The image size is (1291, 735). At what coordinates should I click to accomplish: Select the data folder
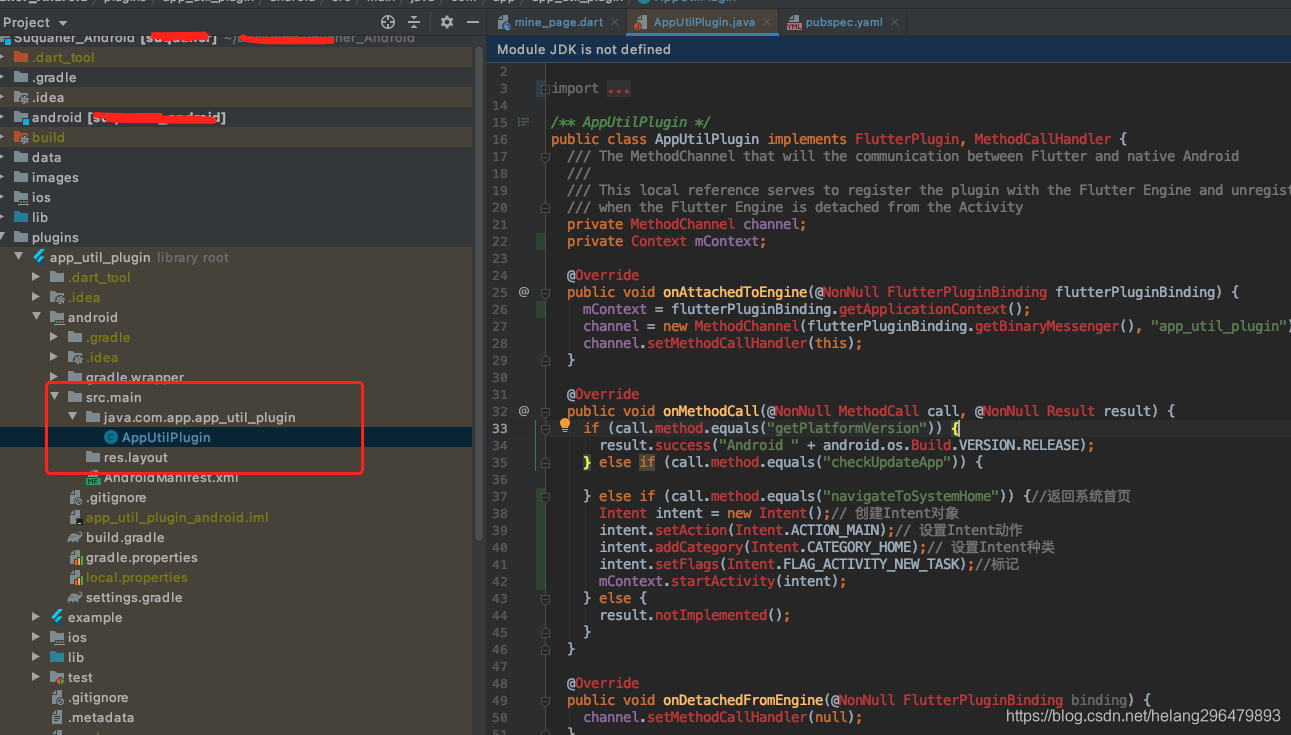point(46,157)
